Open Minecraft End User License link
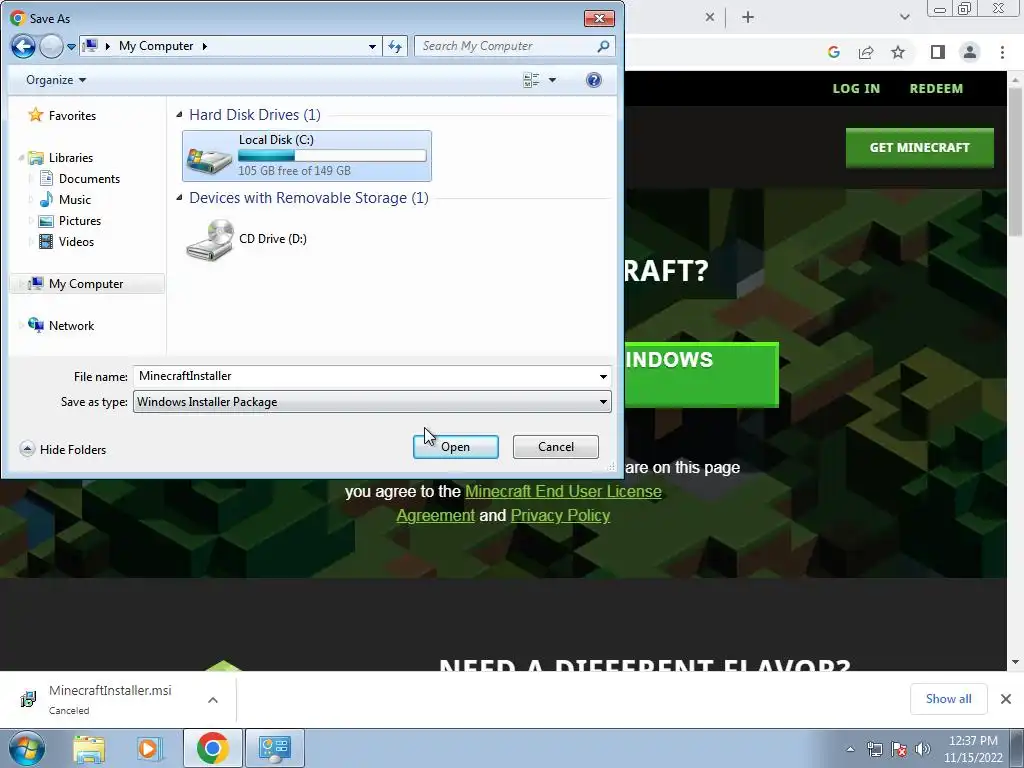Viewport: 1024px width, 768px height. pyautogui.click(x=563, y=491)
